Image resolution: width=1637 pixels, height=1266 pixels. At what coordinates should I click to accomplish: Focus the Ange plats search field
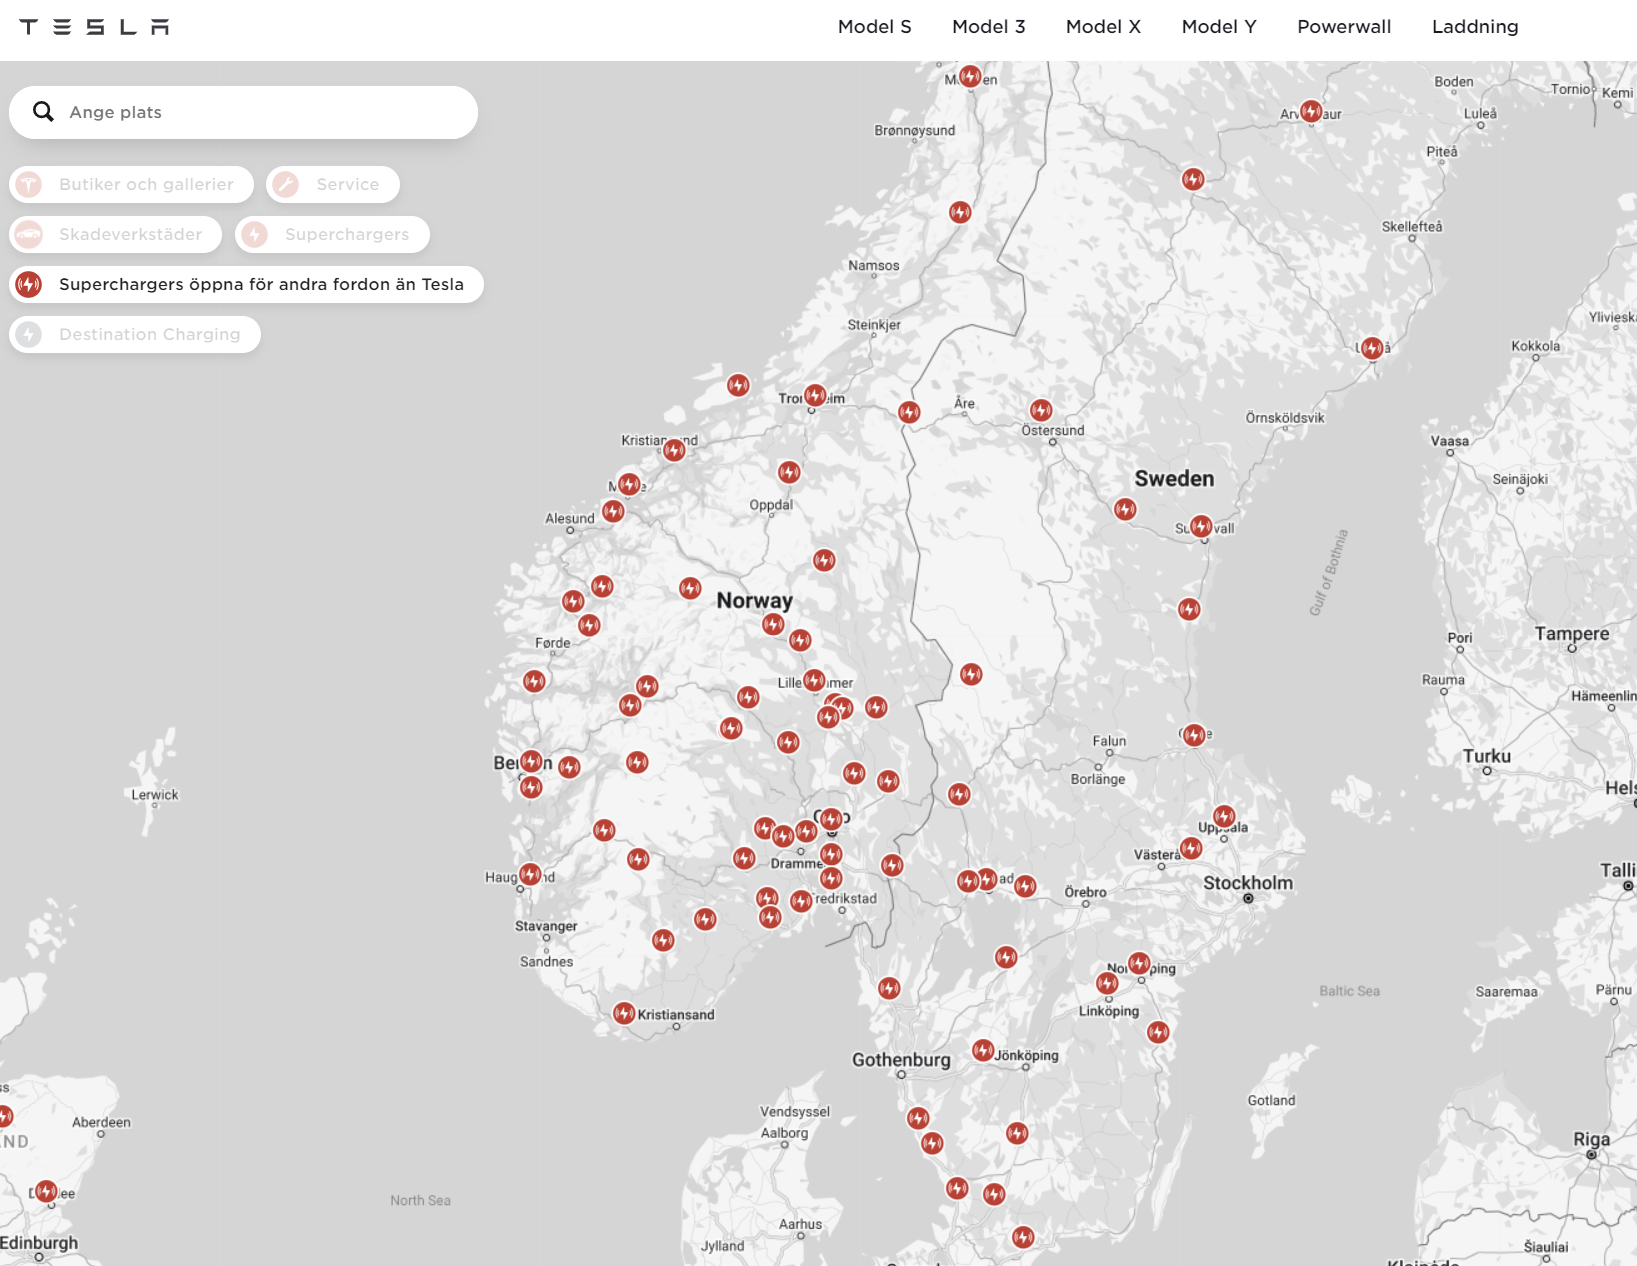coord(260,112)
